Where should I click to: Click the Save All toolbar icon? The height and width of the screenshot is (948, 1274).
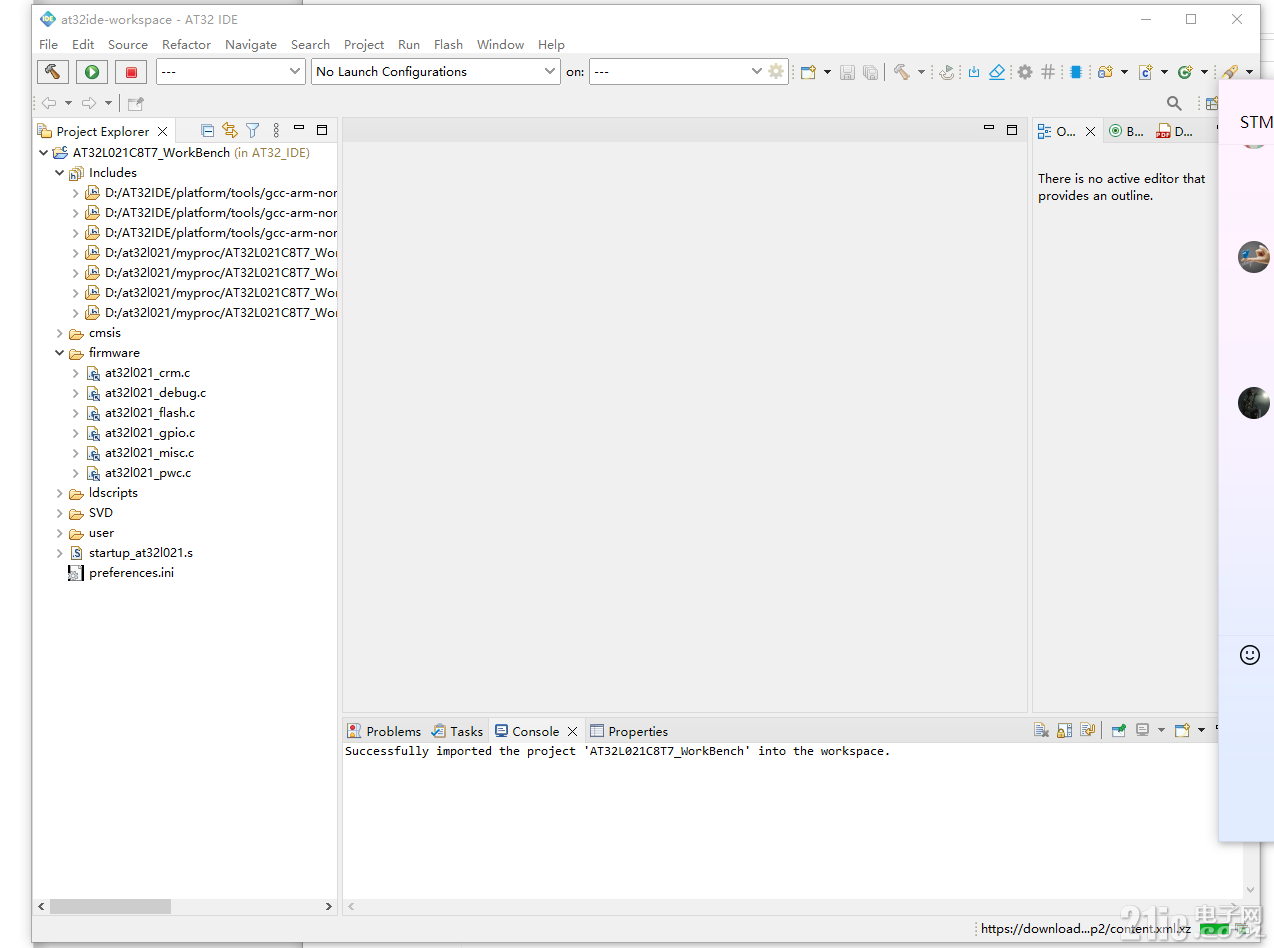tap(870, 72)
